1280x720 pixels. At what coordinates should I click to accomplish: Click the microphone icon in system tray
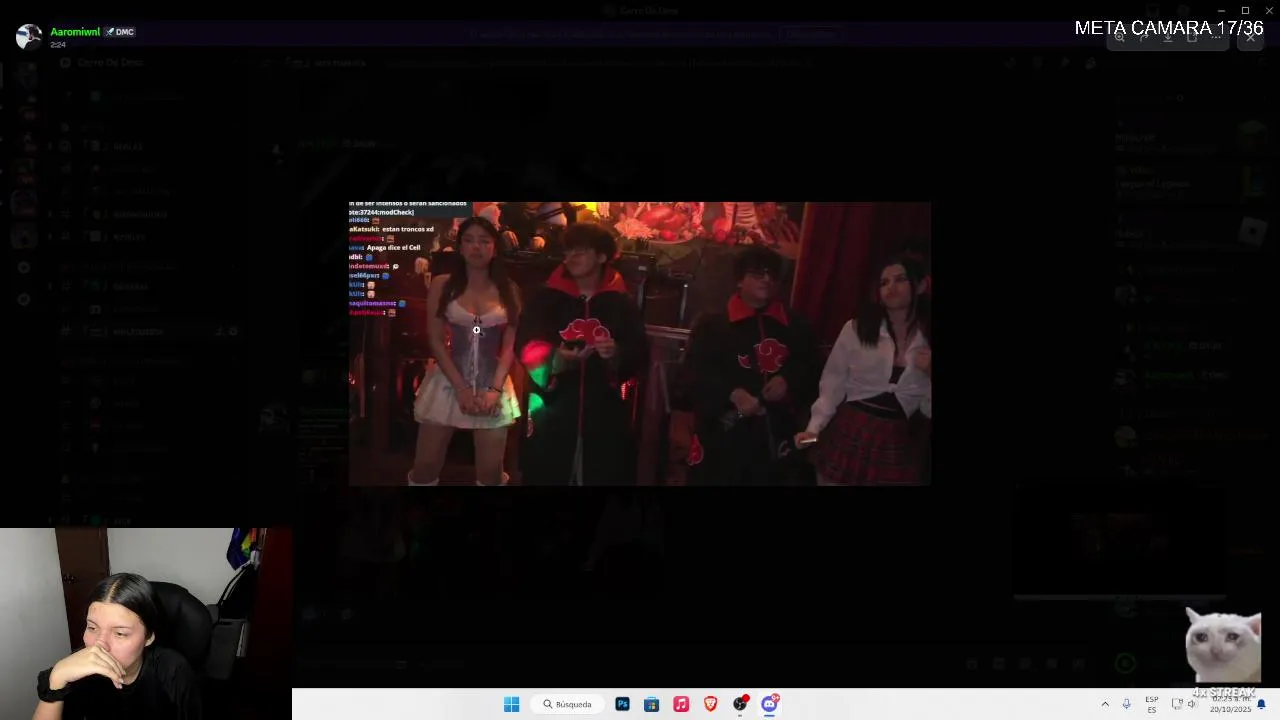point(1127,704)
